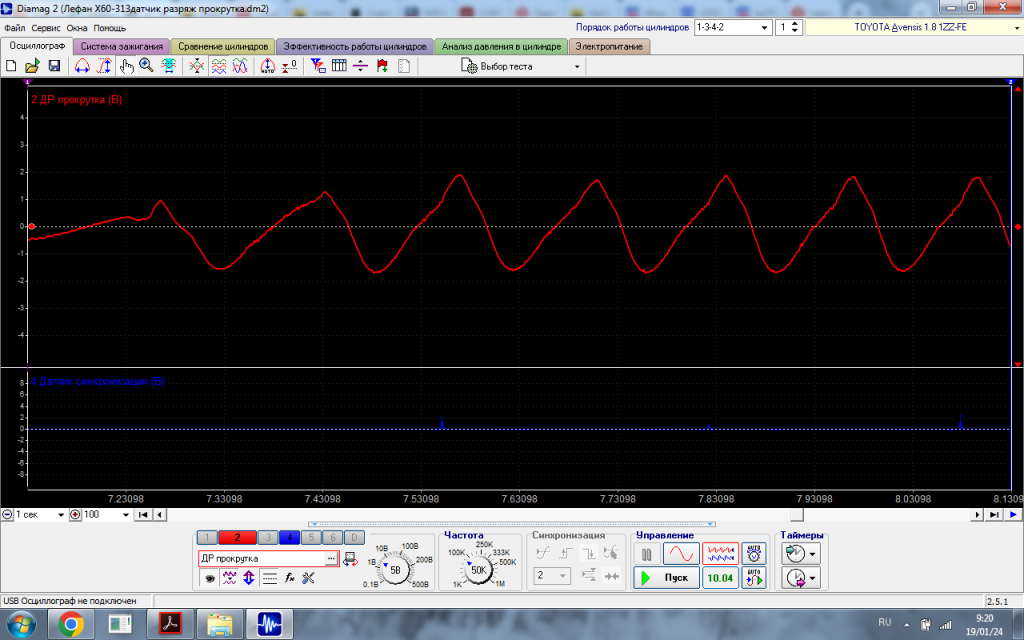Viewport: 1024px width, 640px height.
Task: Jump to the recording end button
Action: (994, 515)
